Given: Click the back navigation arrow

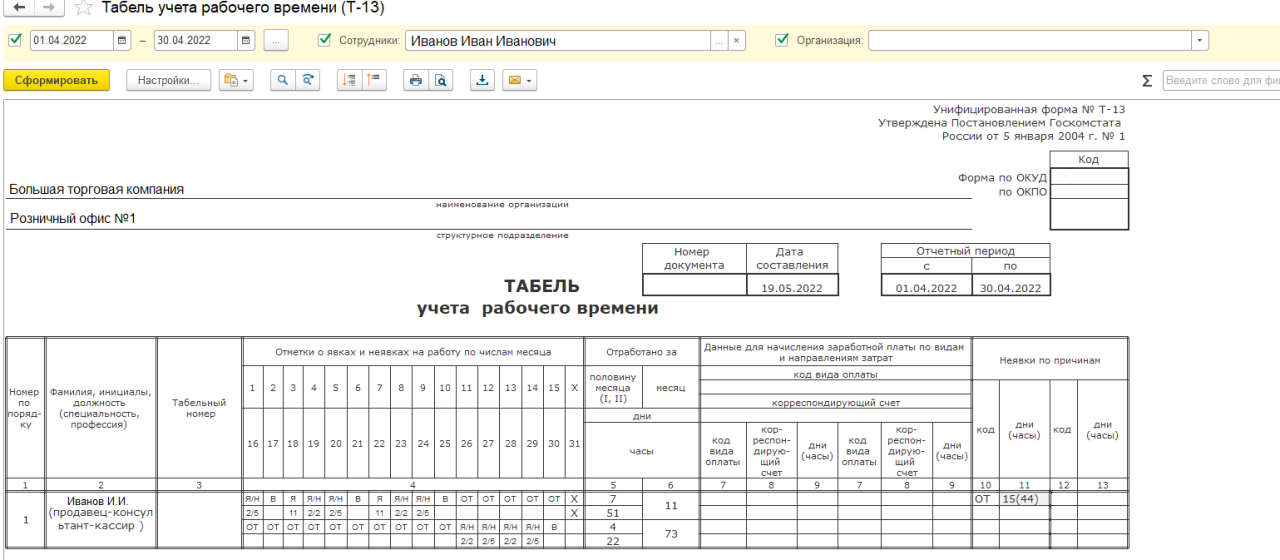Looking at the screenshot, I should tap(17, 8).
